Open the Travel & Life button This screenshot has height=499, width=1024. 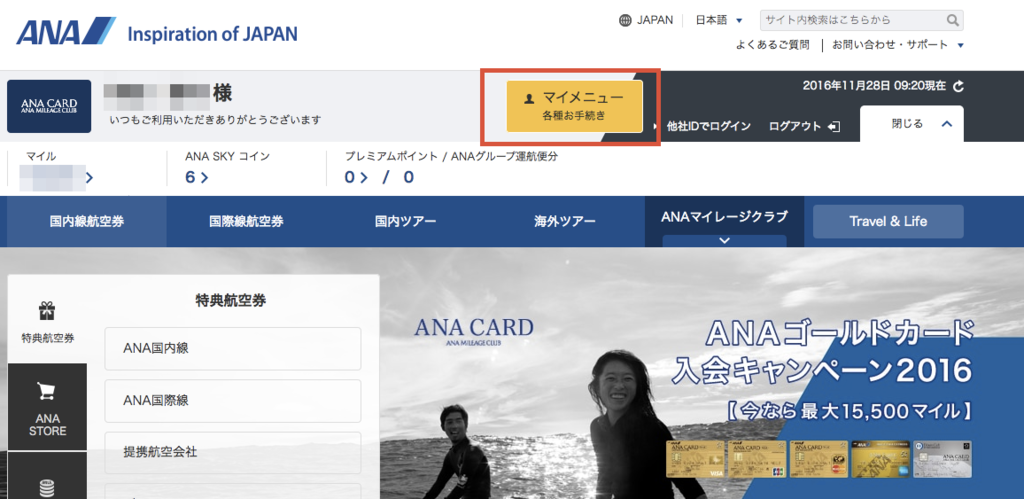click(x=888, y=221)
